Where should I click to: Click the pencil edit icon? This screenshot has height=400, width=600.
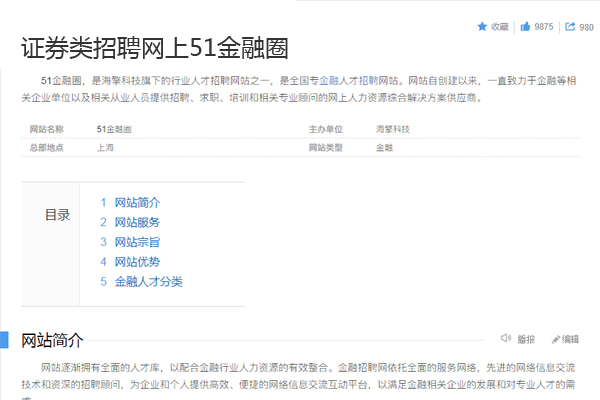click(x=556, y=340)
